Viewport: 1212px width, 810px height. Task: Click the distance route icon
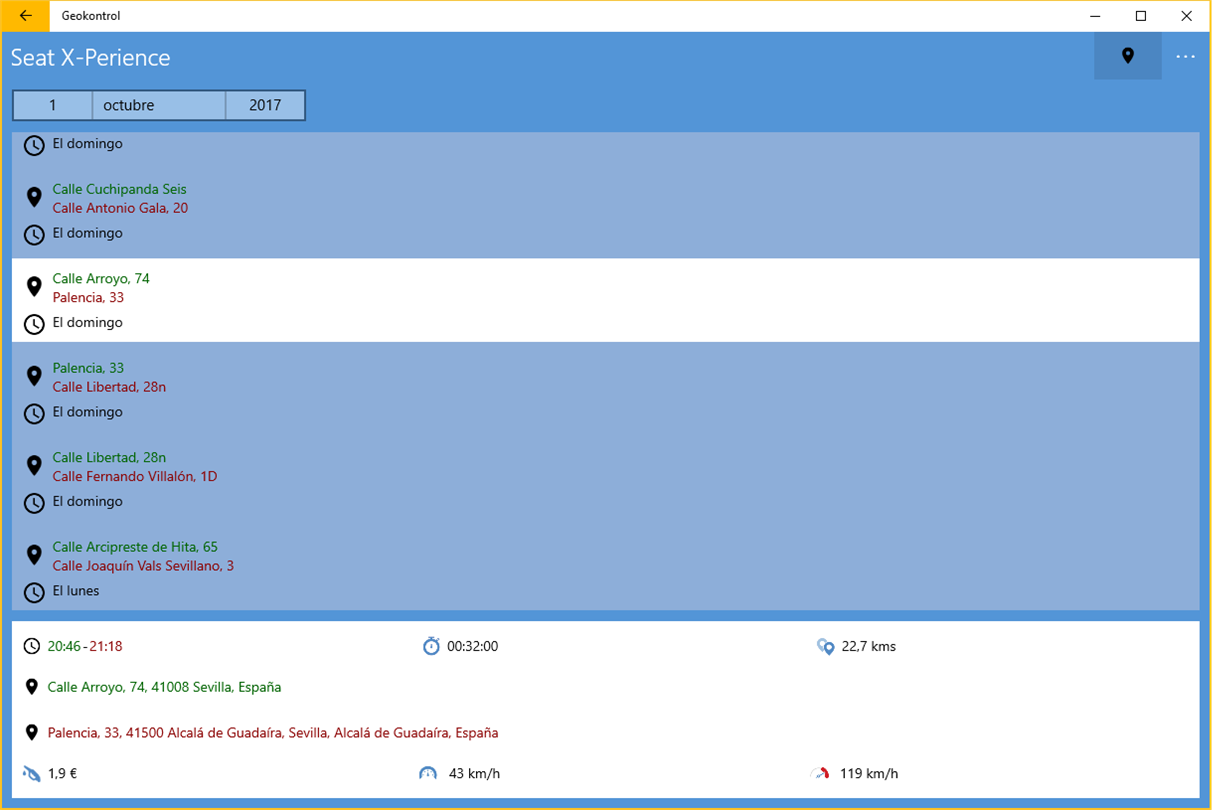coord(825,647)
